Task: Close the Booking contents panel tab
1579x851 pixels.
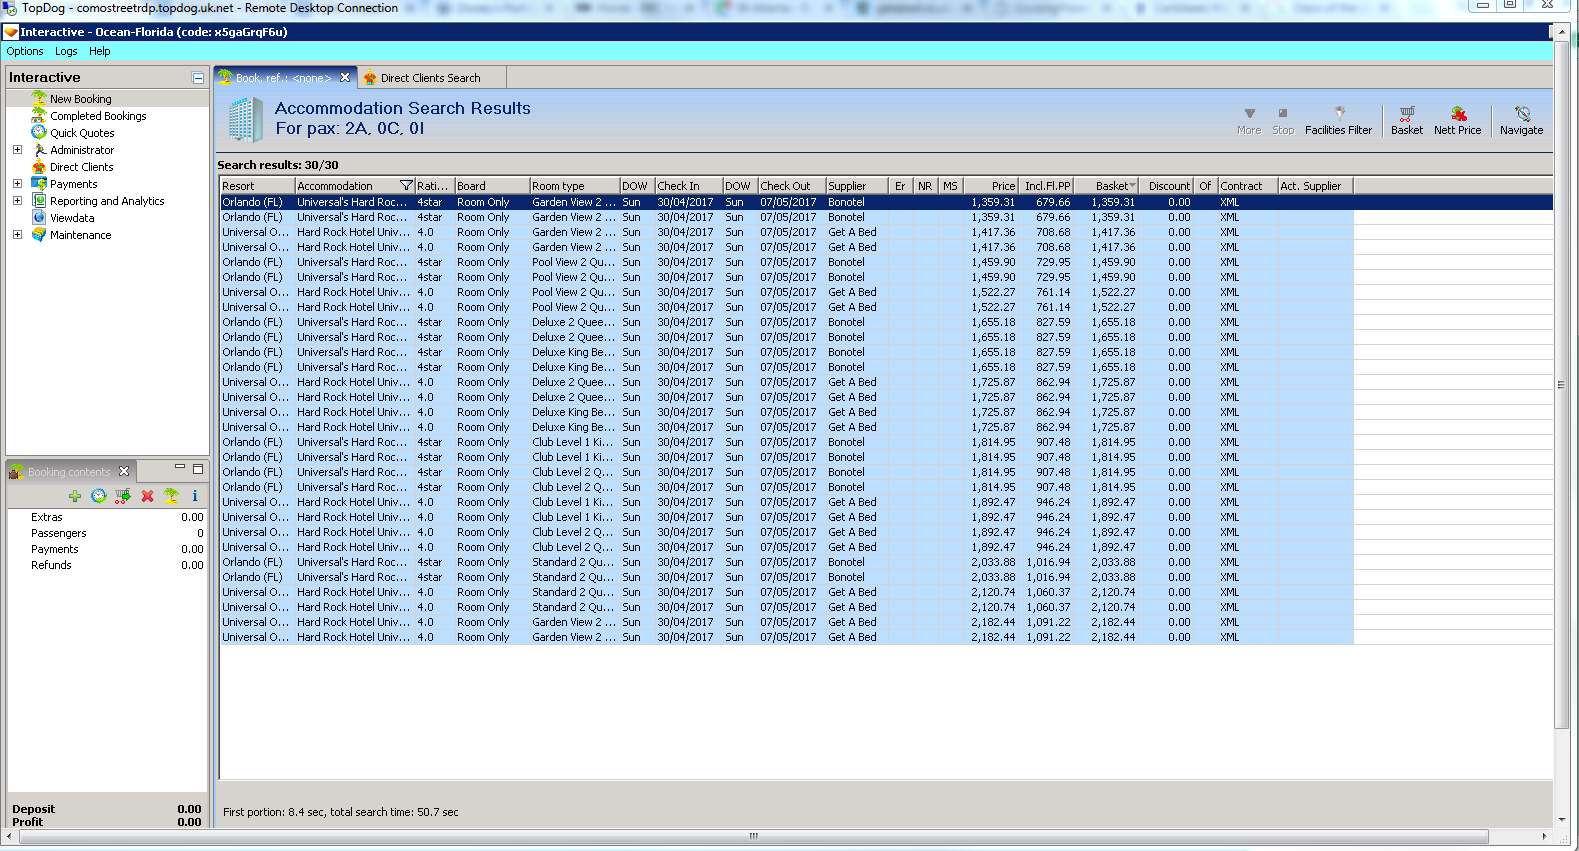Action: pyautogui.click(x=124, y=471)
